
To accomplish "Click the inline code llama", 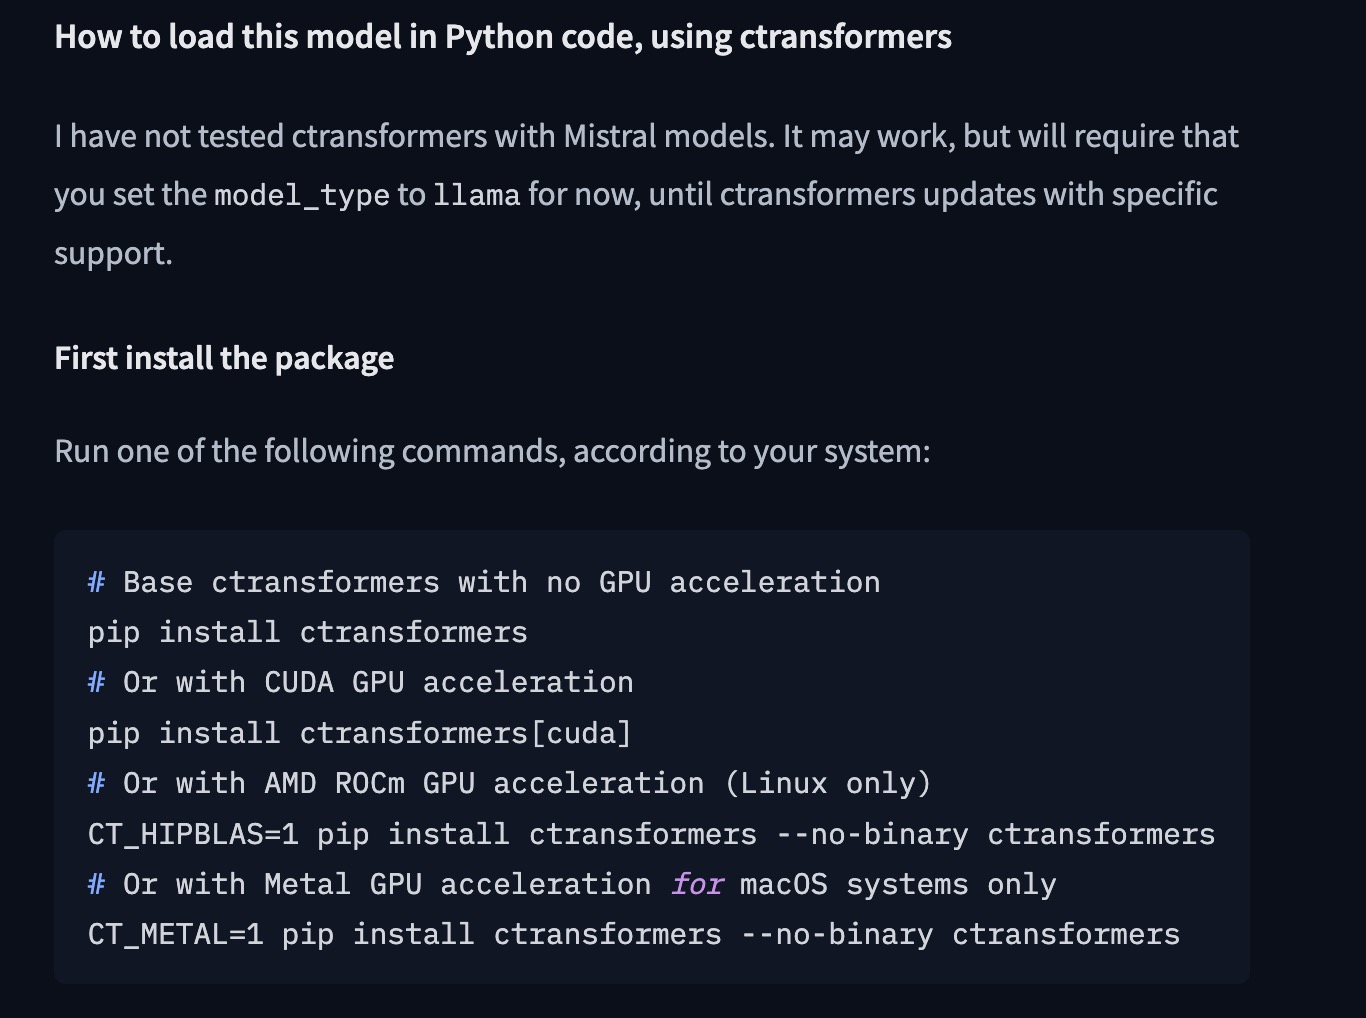I will pyautogui.click(x=476, y=194).
